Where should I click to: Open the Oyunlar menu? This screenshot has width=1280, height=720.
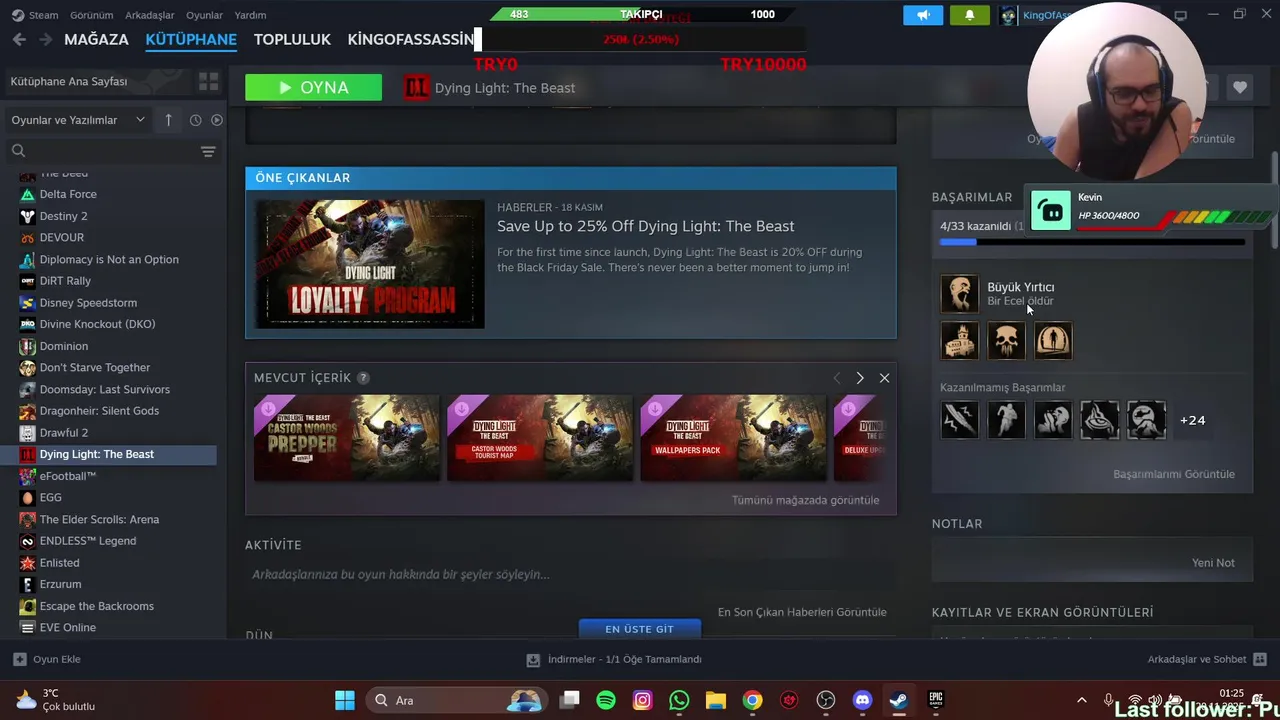pos(204,15)
